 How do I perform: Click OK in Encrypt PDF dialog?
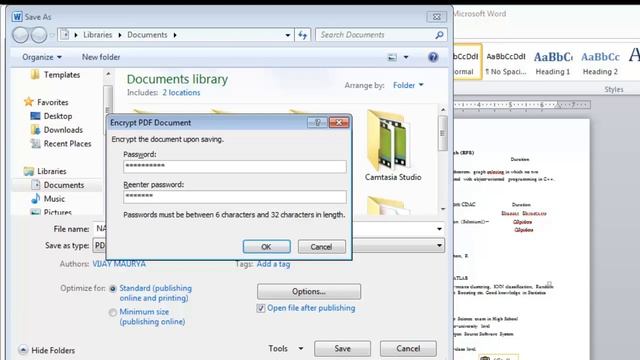pos(267,247)
